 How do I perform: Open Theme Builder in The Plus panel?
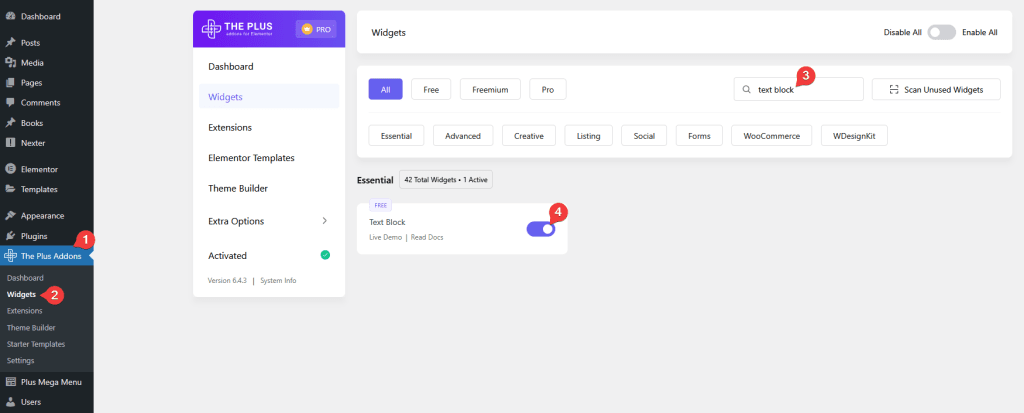click(238, 188)
